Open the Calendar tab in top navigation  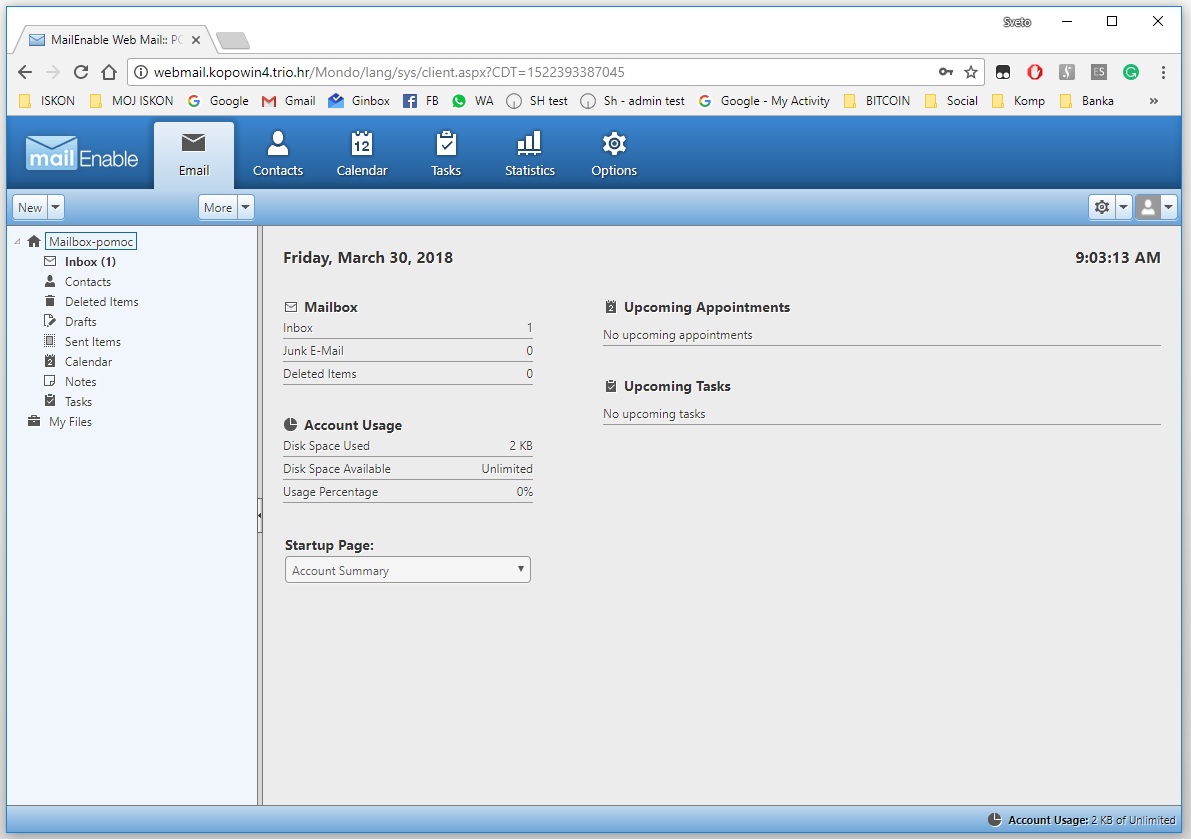tap(362, 155)
